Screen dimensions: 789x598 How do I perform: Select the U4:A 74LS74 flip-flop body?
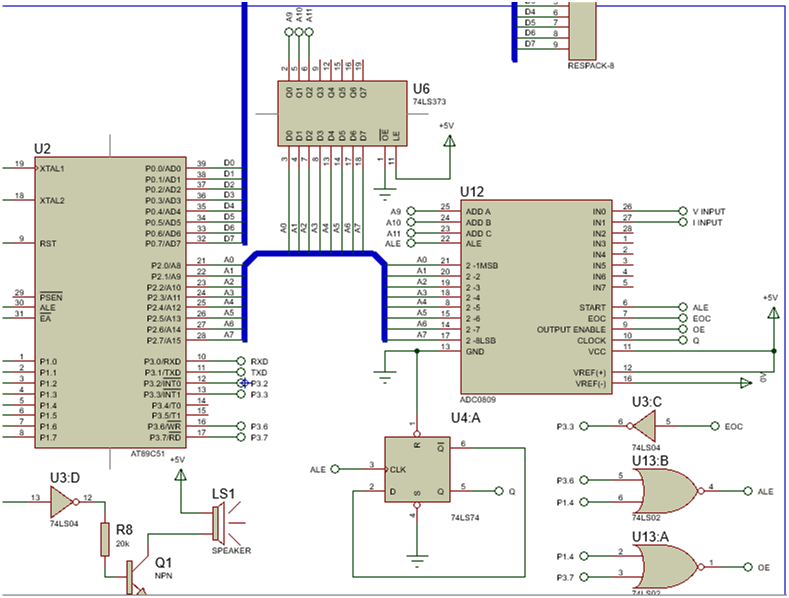417,469
